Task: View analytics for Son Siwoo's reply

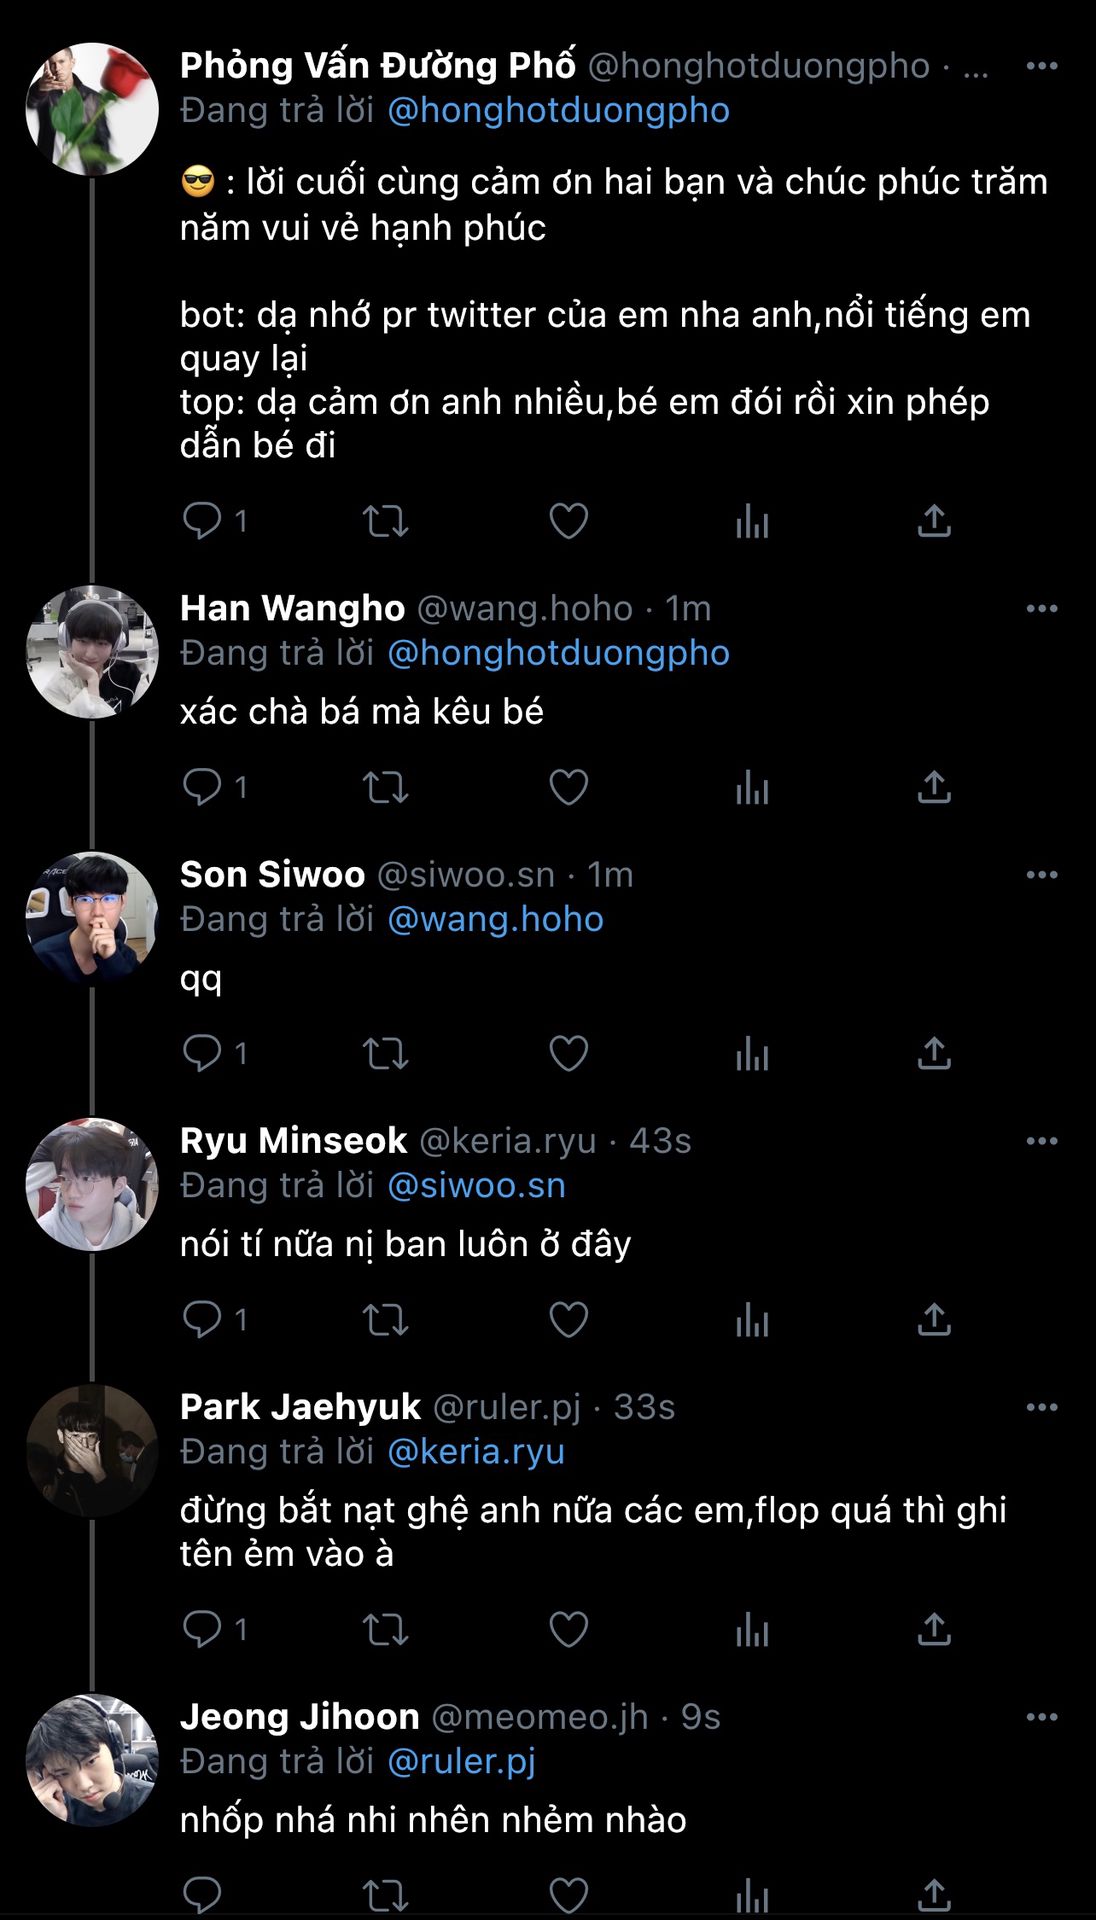Action: tap(752, 1053)
